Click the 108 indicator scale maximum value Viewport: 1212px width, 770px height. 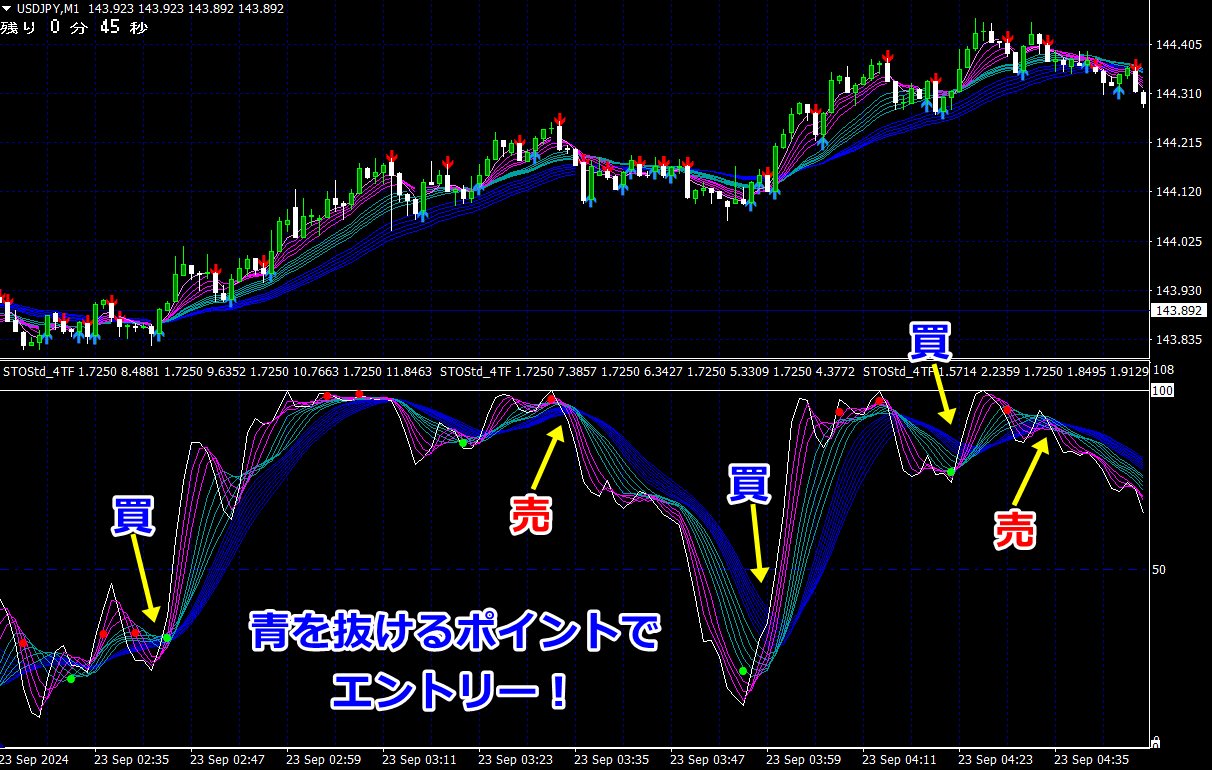tap(1164, 371)
